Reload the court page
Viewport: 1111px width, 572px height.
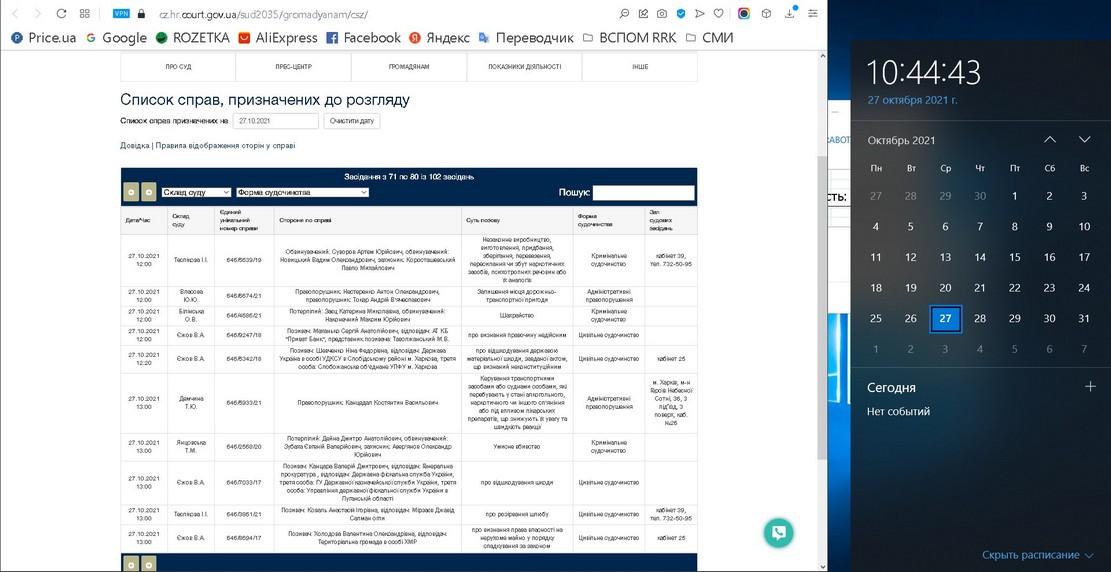[61, 13]
